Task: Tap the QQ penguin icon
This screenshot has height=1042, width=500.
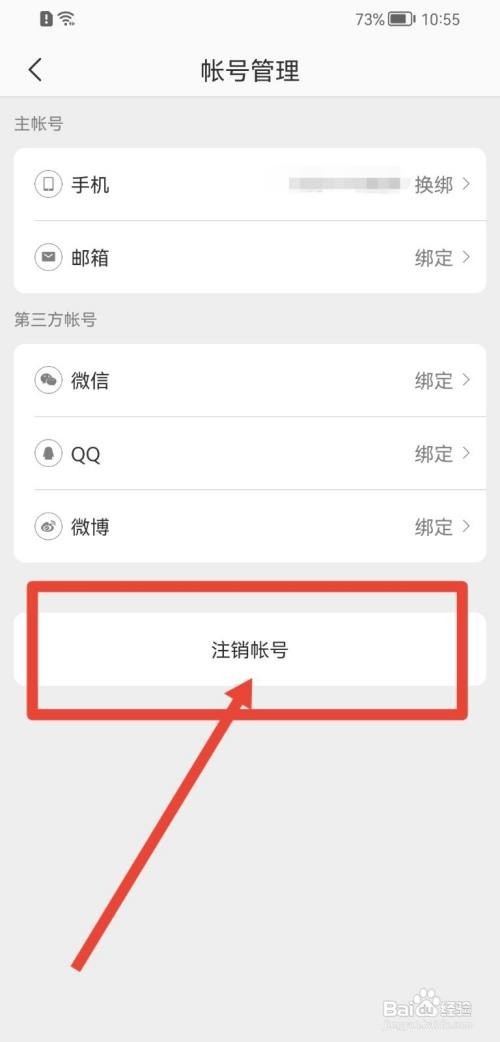Action: tap(49, 453)
